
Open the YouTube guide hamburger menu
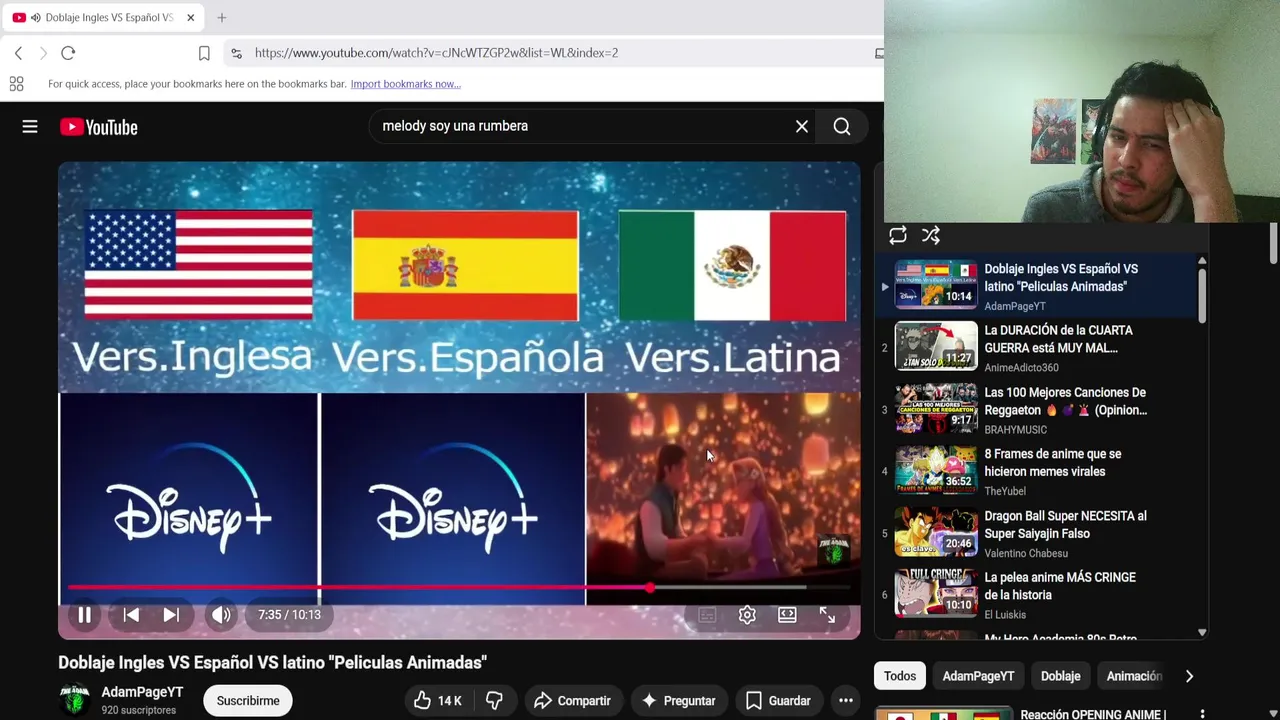coord(30,127)
